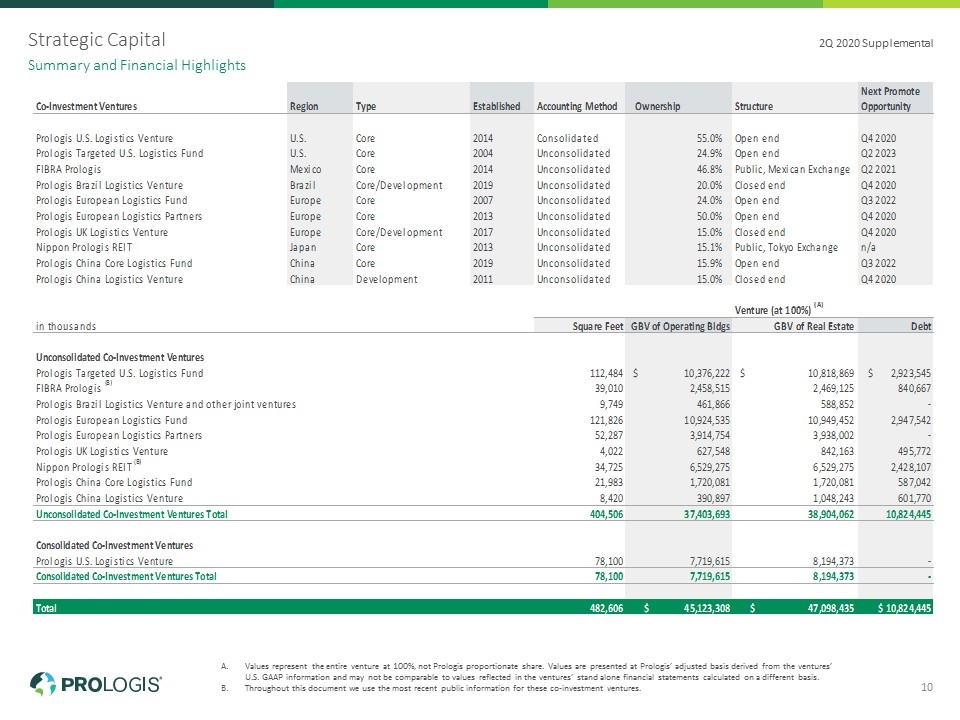Click GBV value '10,376,222'
The height and width of the screenshot is (720, 960).
coord(707,373)
